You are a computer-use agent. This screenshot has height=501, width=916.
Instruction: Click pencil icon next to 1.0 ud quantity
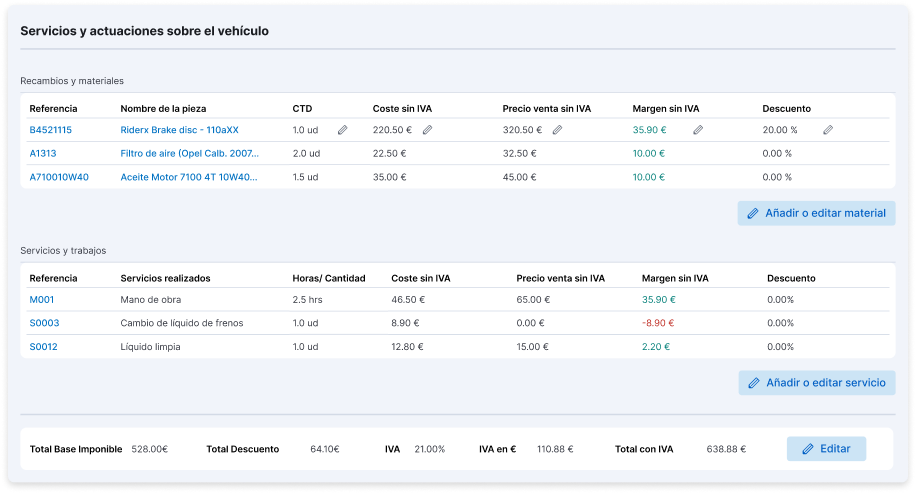pyautogui.click(x=342, y=130)
